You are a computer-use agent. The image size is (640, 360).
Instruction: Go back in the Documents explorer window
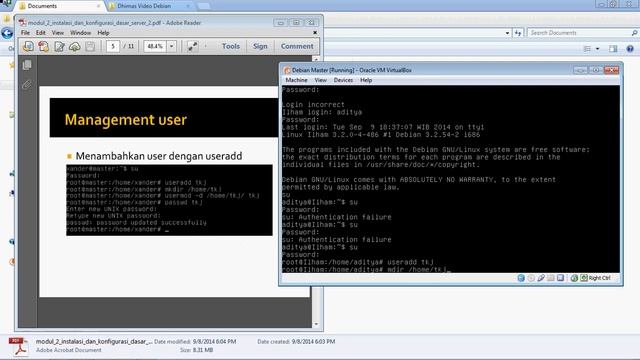[x=7, y=33]
